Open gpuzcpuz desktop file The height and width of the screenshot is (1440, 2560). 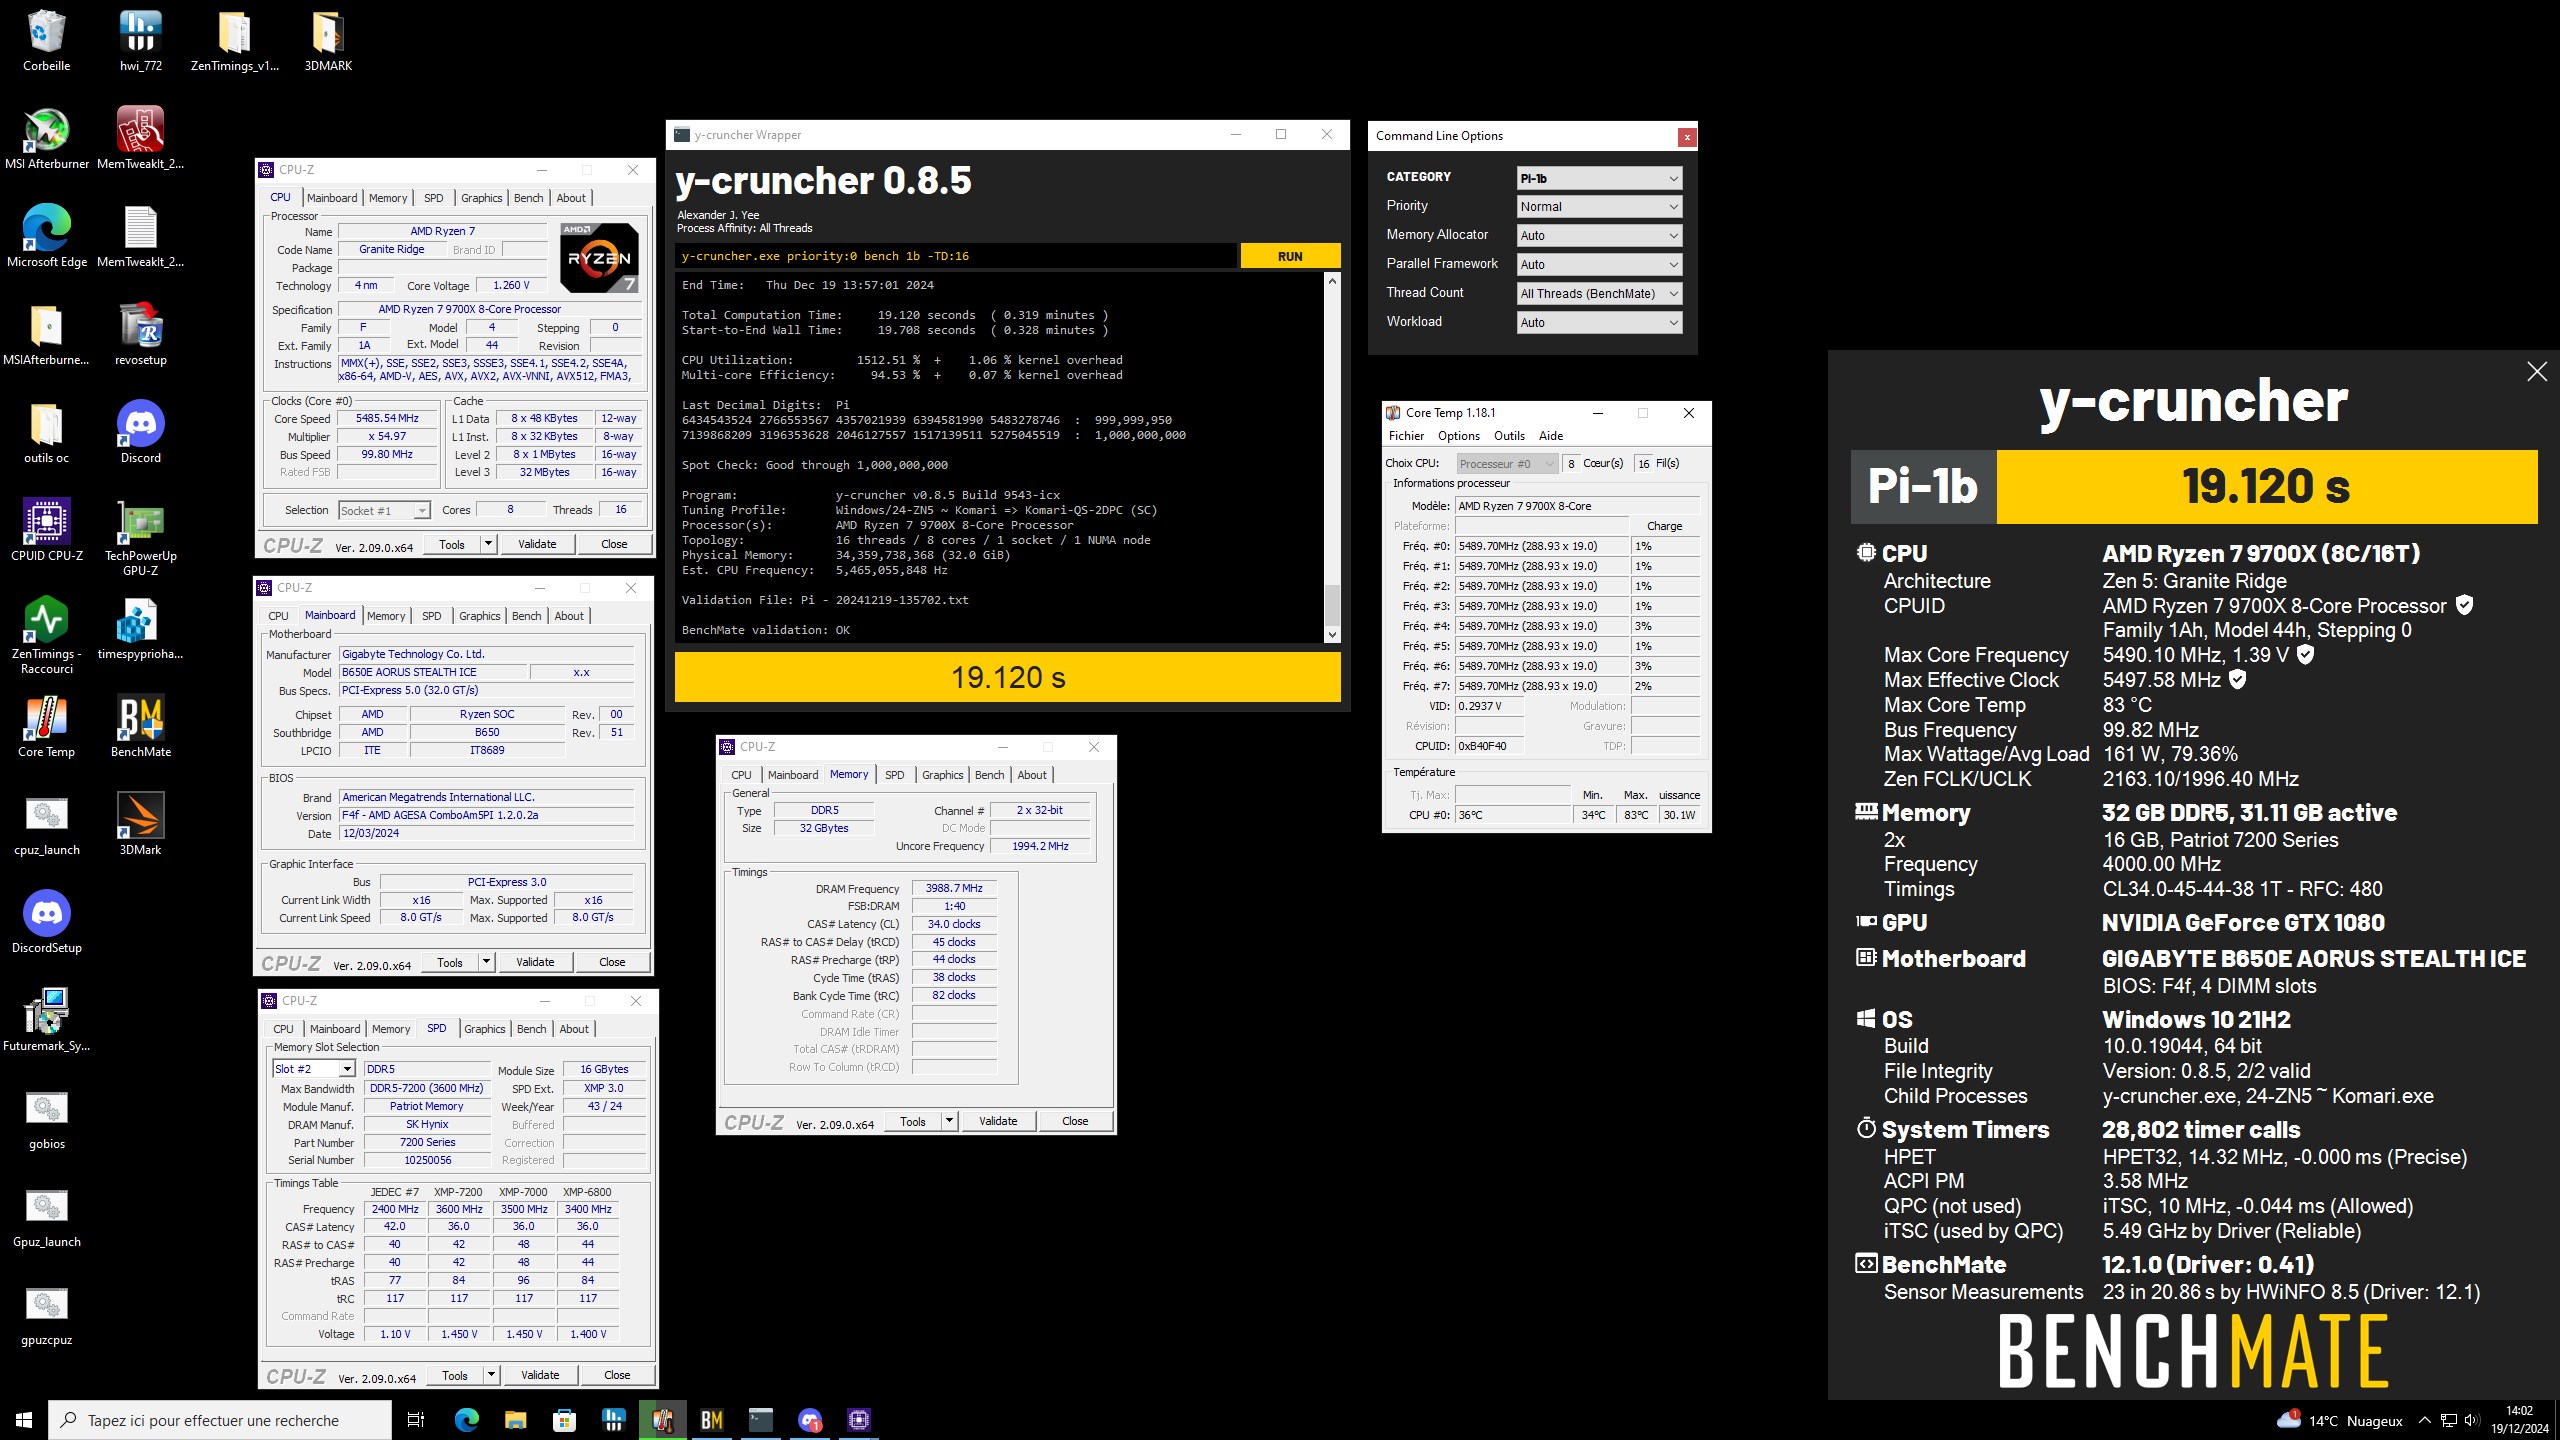[46, 1314]
